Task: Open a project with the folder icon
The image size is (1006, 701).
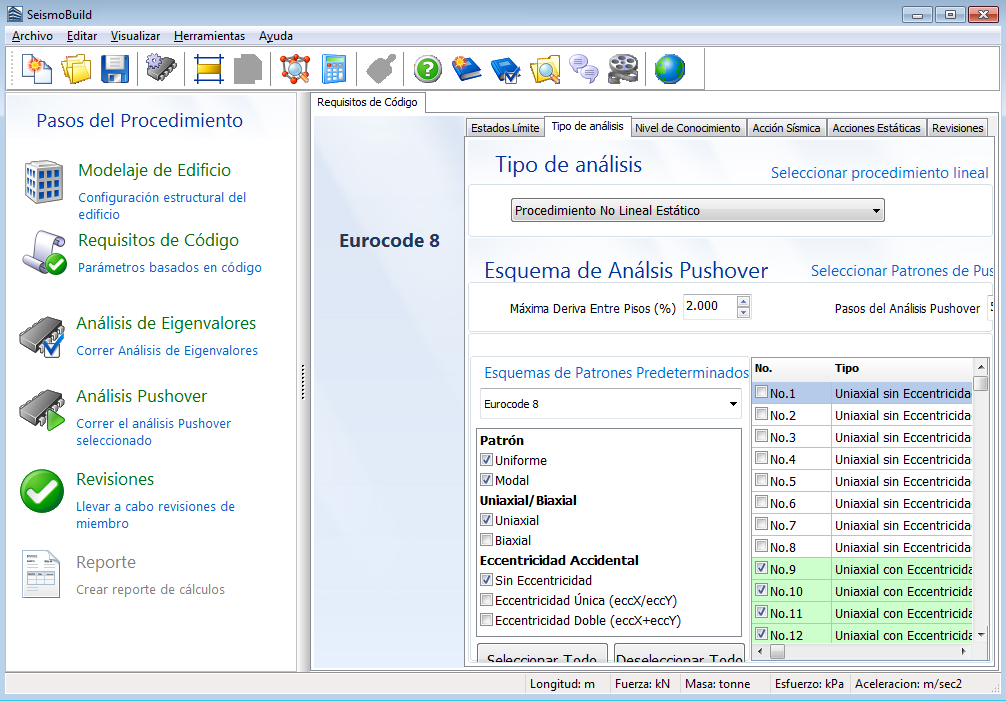Action: point(76,69)
